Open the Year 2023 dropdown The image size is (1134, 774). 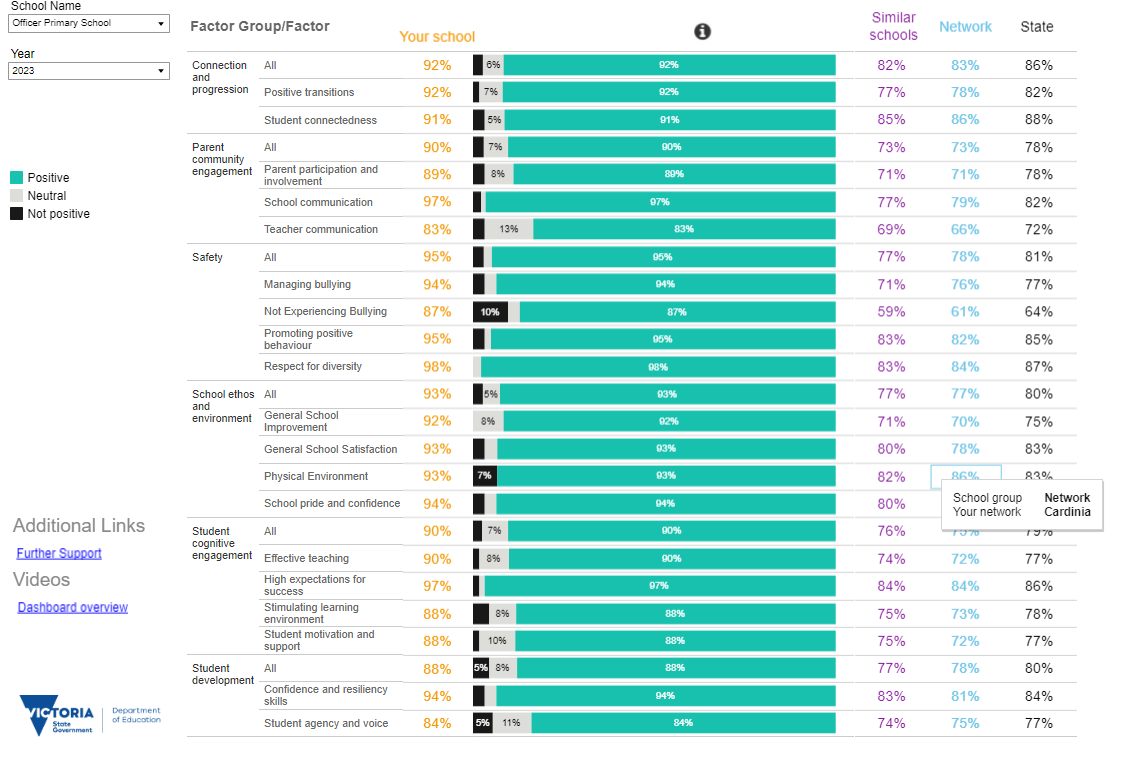click(89, 71)
